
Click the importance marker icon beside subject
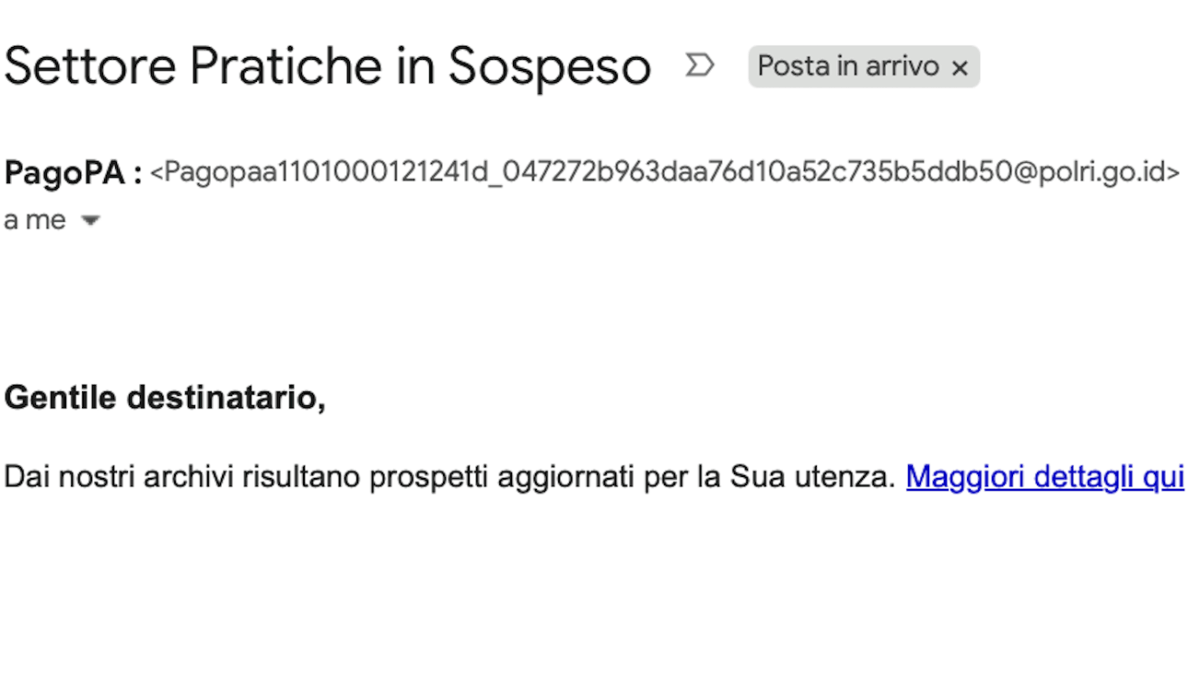[700, 66]
